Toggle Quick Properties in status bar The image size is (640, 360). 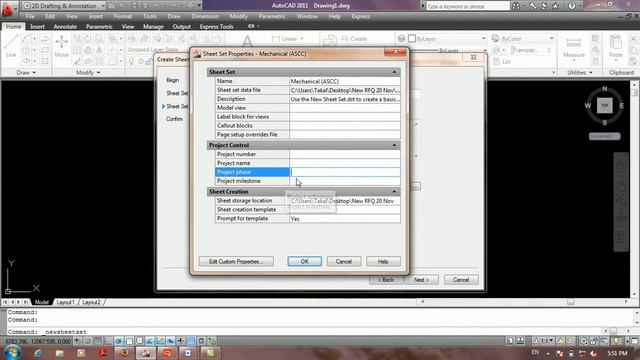(x=201, y=341)
